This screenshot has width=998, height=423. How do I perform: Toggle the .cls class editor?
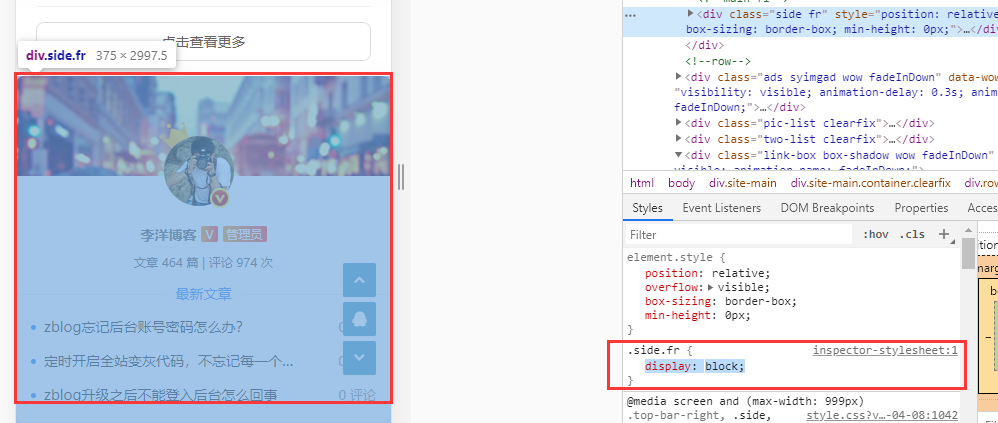(x=912, y=234)
